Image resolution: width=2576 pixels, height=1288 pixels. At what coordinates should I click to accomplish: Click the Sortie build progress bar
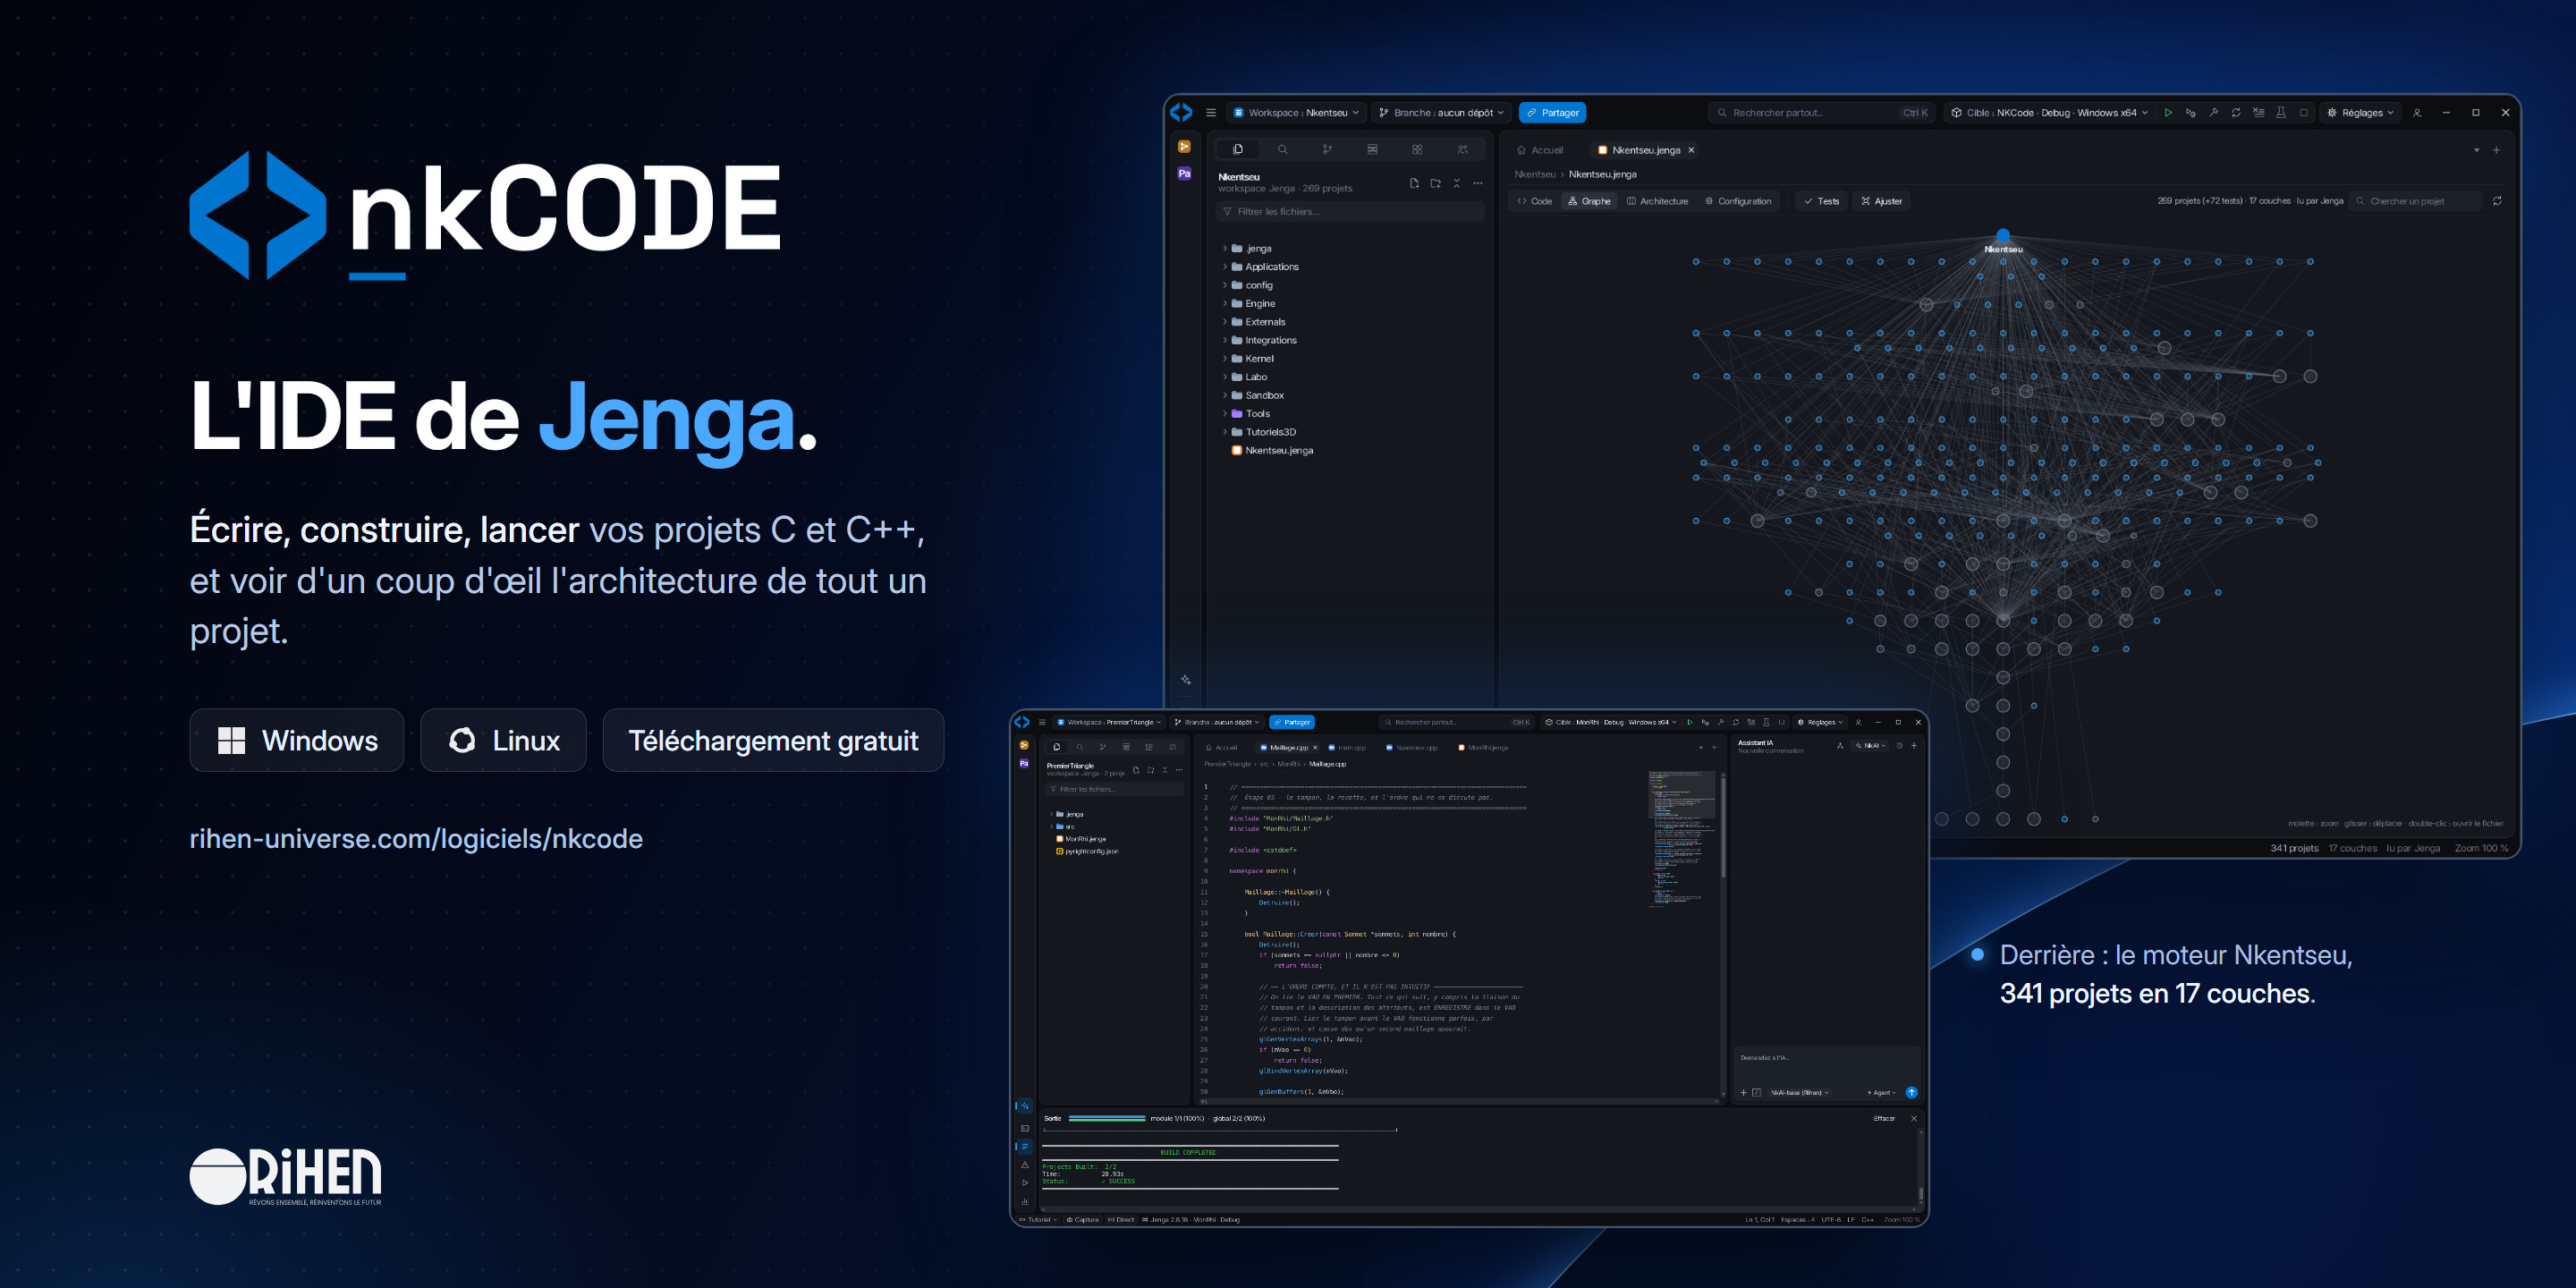point(1107,1118)
